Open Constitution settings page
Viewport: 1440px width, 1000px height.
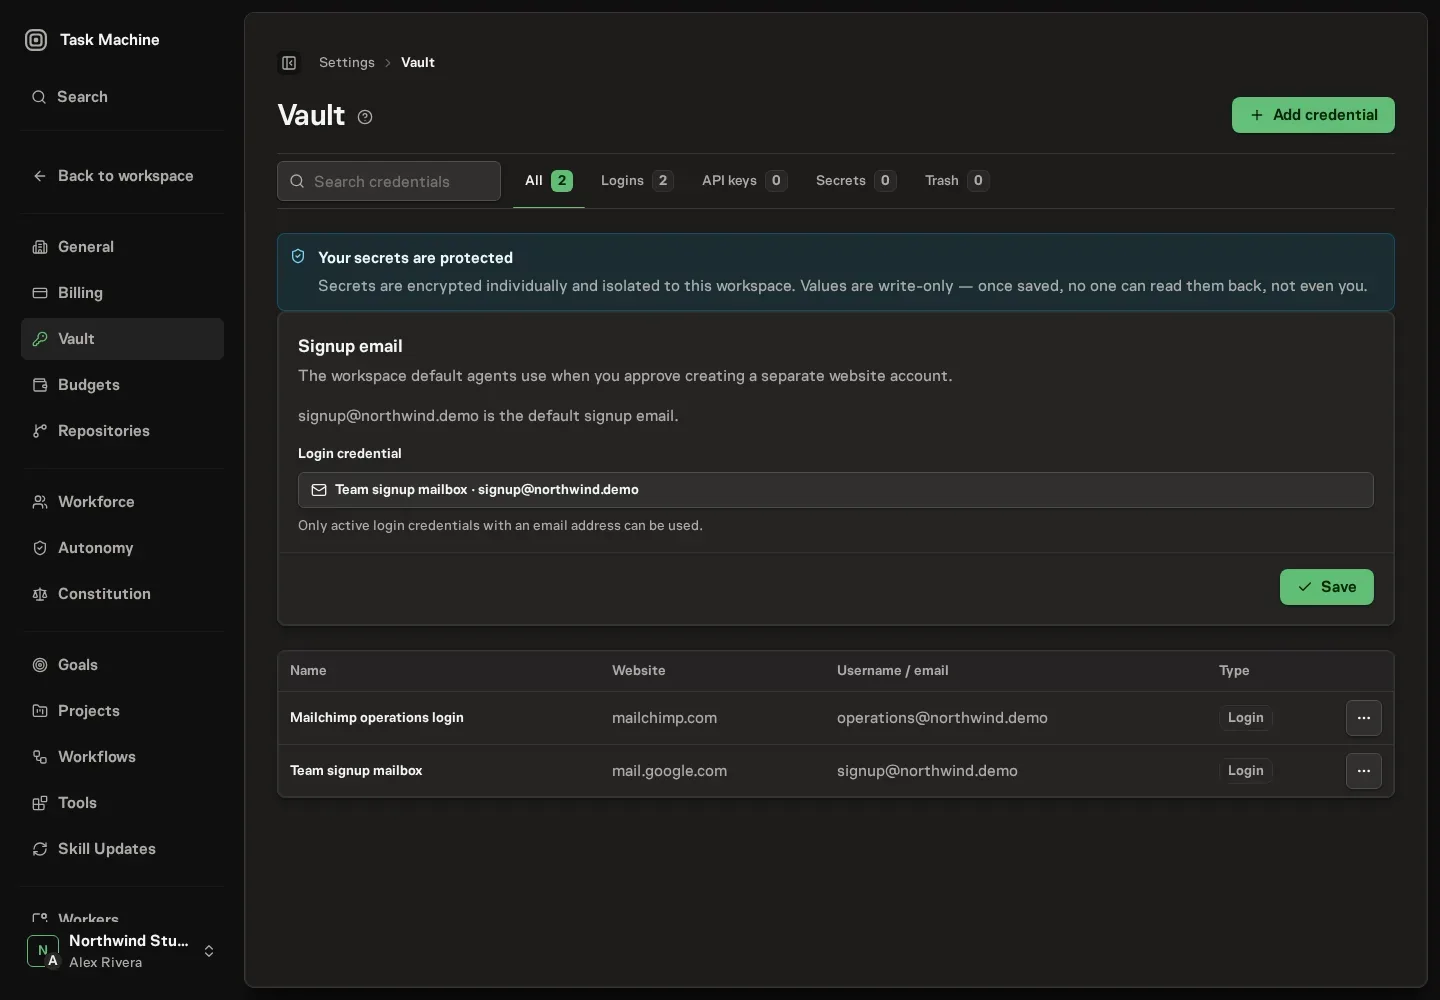(x=122, y=594)
